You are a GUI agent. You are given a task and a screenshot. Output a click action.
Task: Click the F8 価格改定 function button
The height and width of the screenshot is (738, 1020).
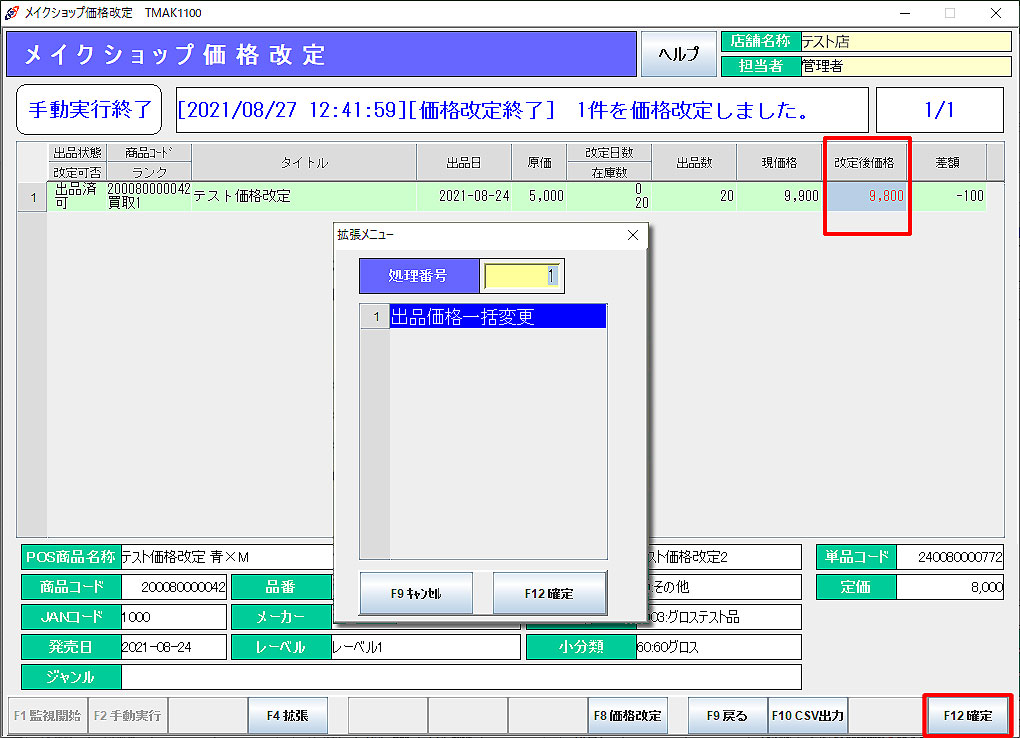[x=627, y=716]
